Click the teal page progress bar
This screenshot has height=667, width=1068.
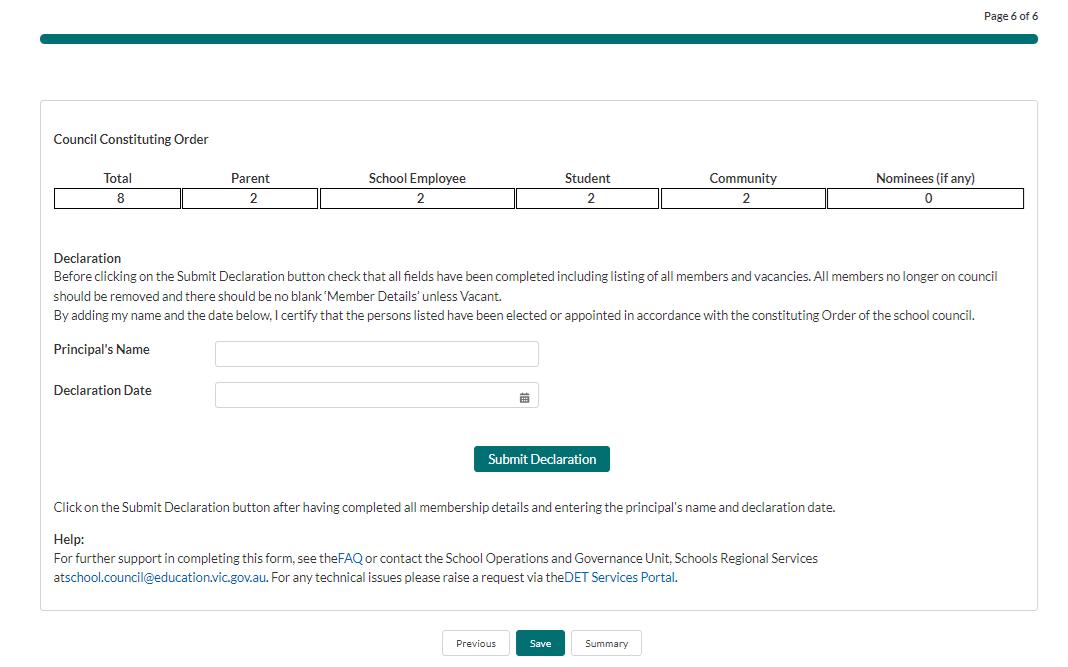[x=538, y=39]
